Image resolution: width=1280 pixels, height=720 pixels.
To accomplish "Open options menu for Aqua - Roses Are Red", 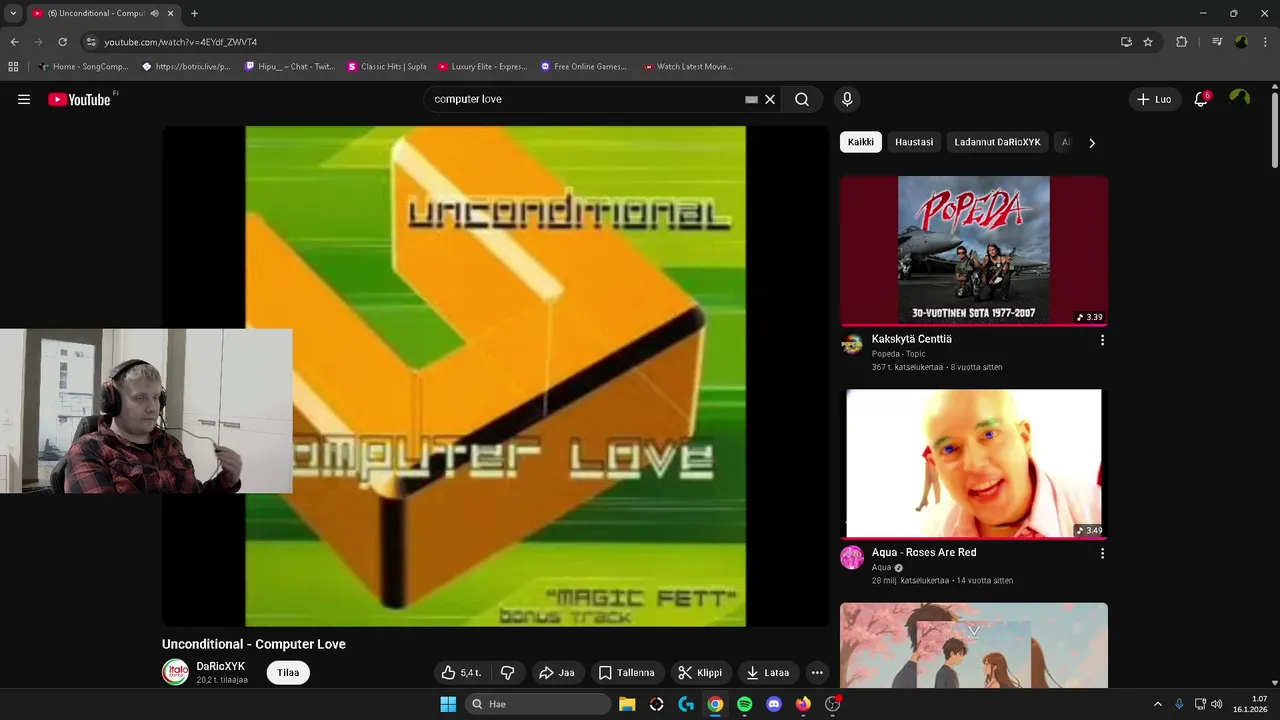I will click(x=1102, y=553).
